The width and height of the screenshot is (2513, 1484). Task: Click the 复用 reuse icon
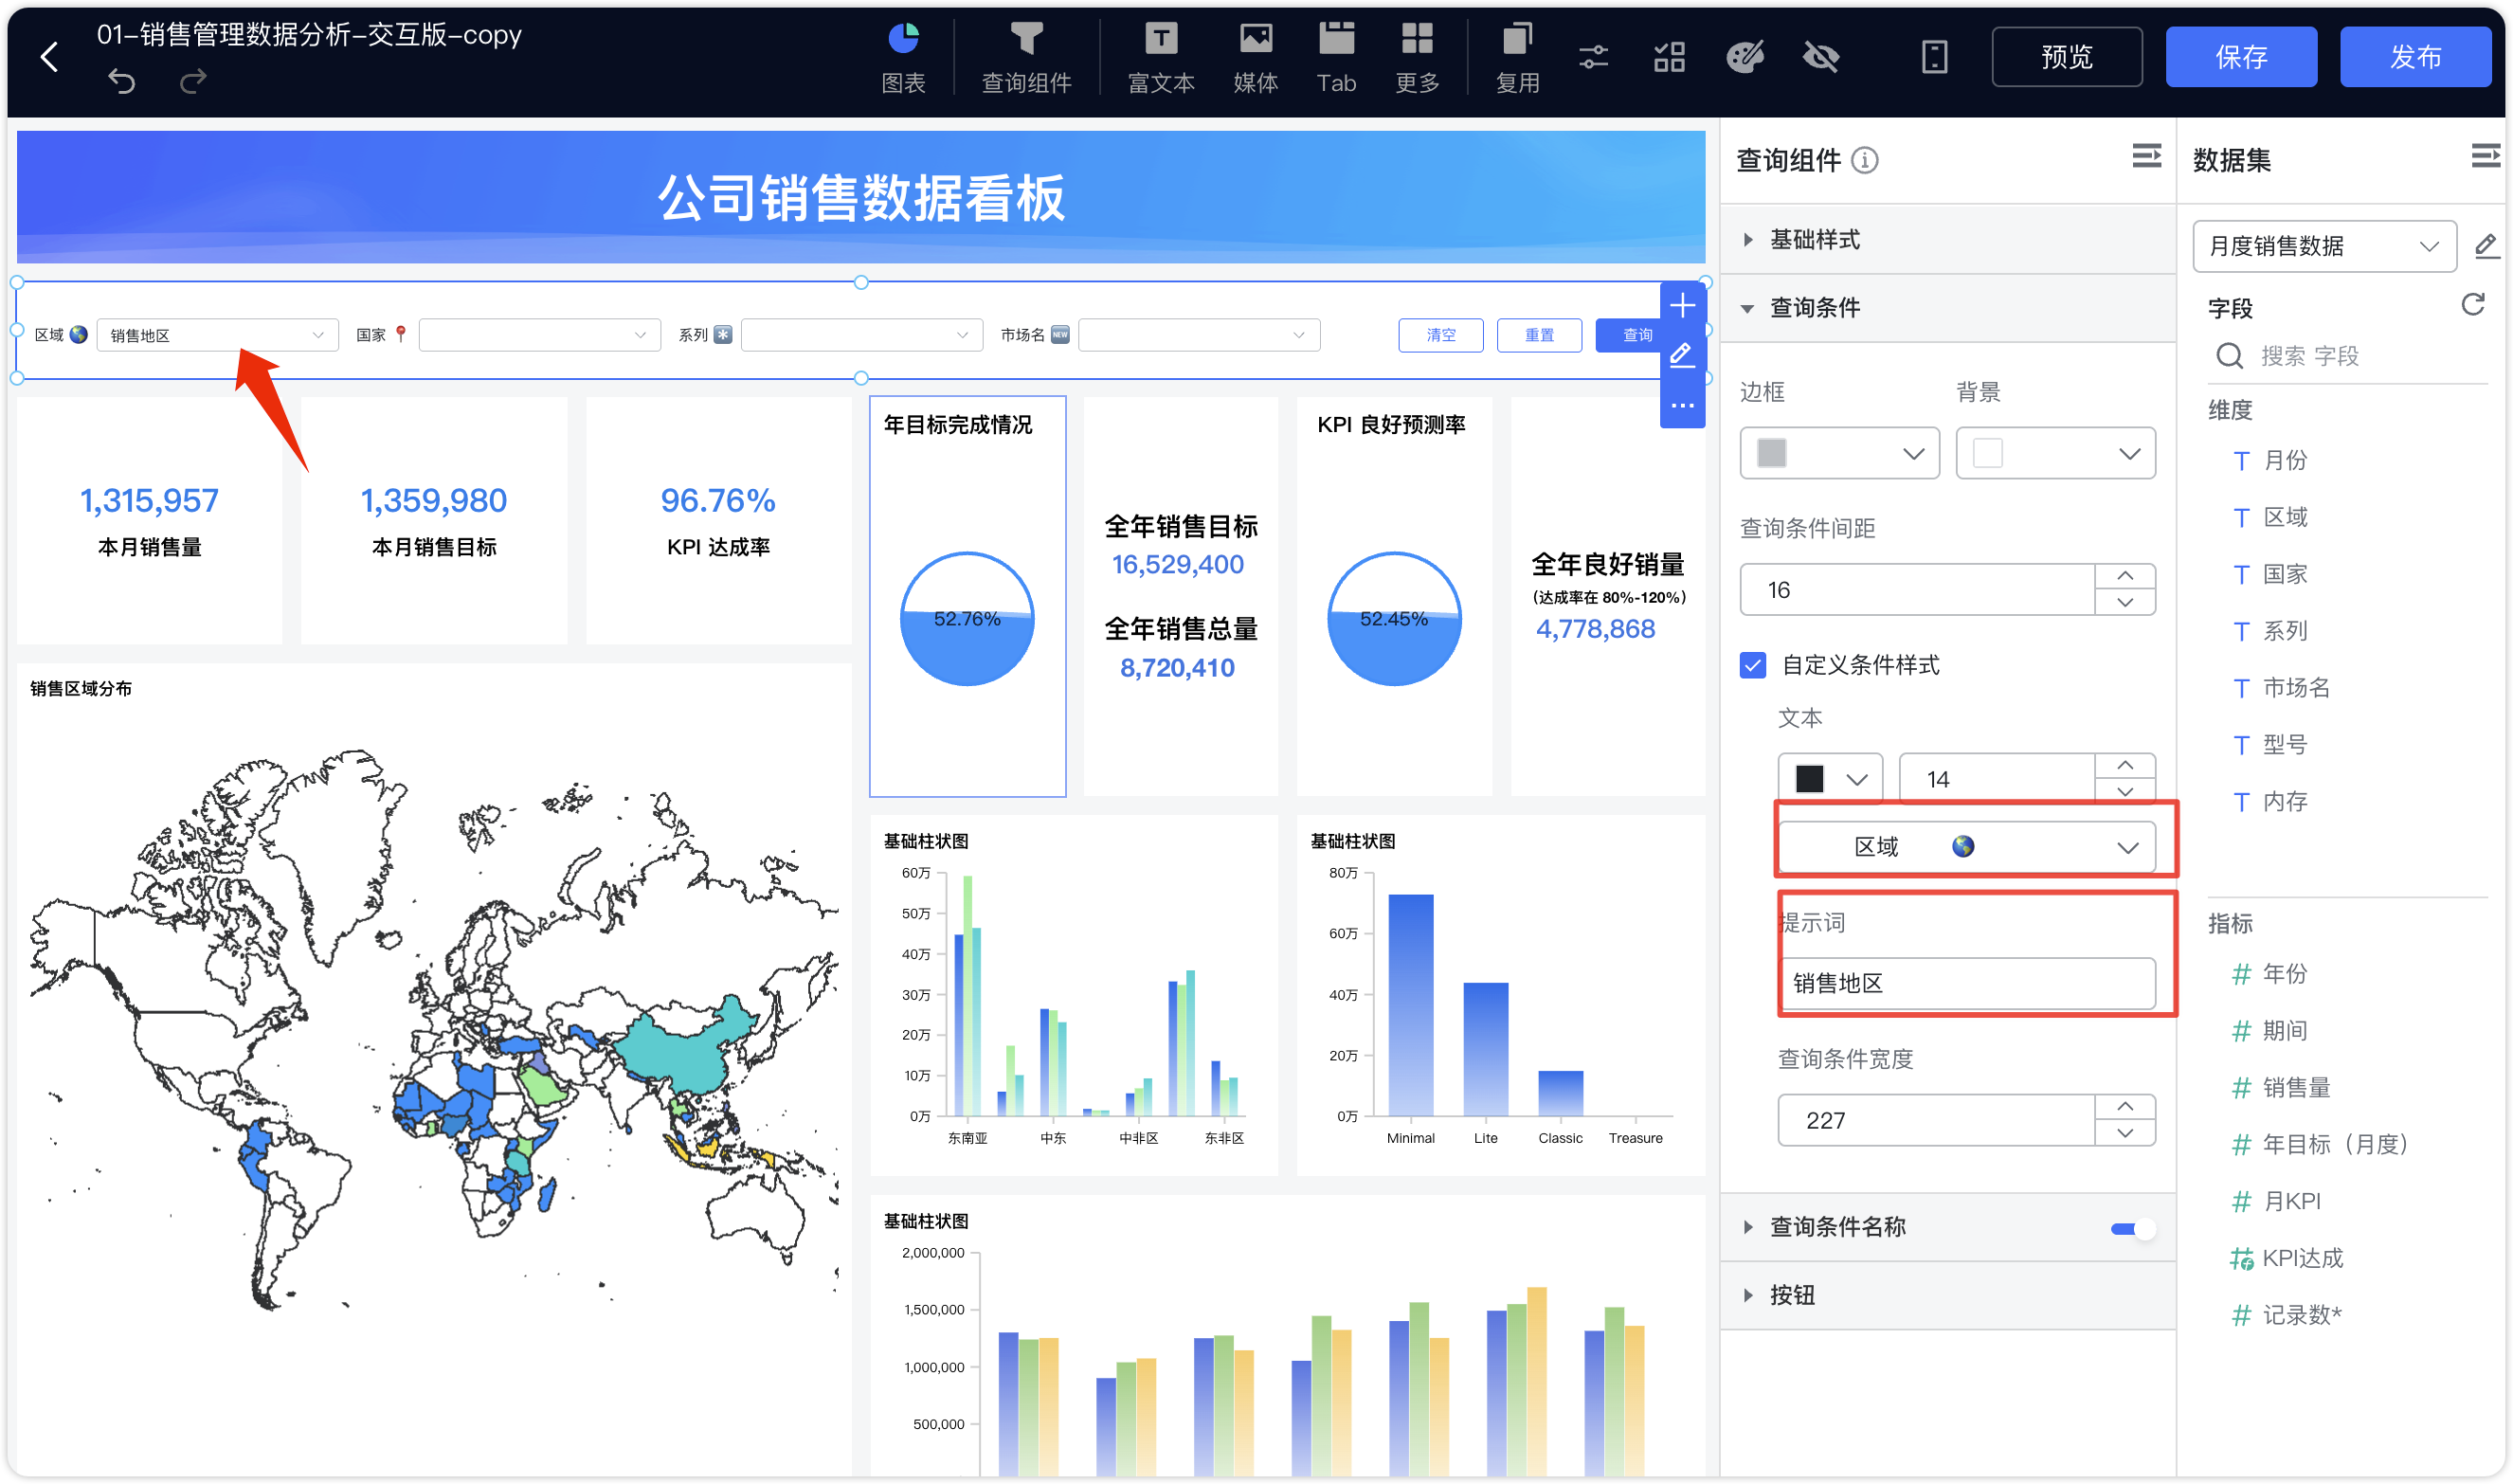point(1517,58)
